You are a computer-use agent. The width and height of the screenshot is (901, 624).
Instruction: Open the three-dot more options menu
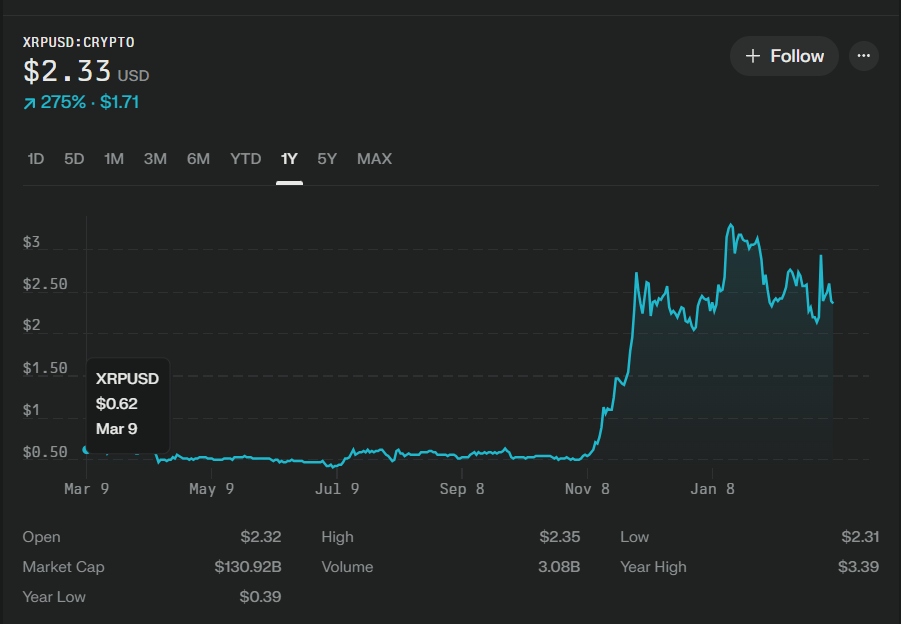click(x=864, y=56)
